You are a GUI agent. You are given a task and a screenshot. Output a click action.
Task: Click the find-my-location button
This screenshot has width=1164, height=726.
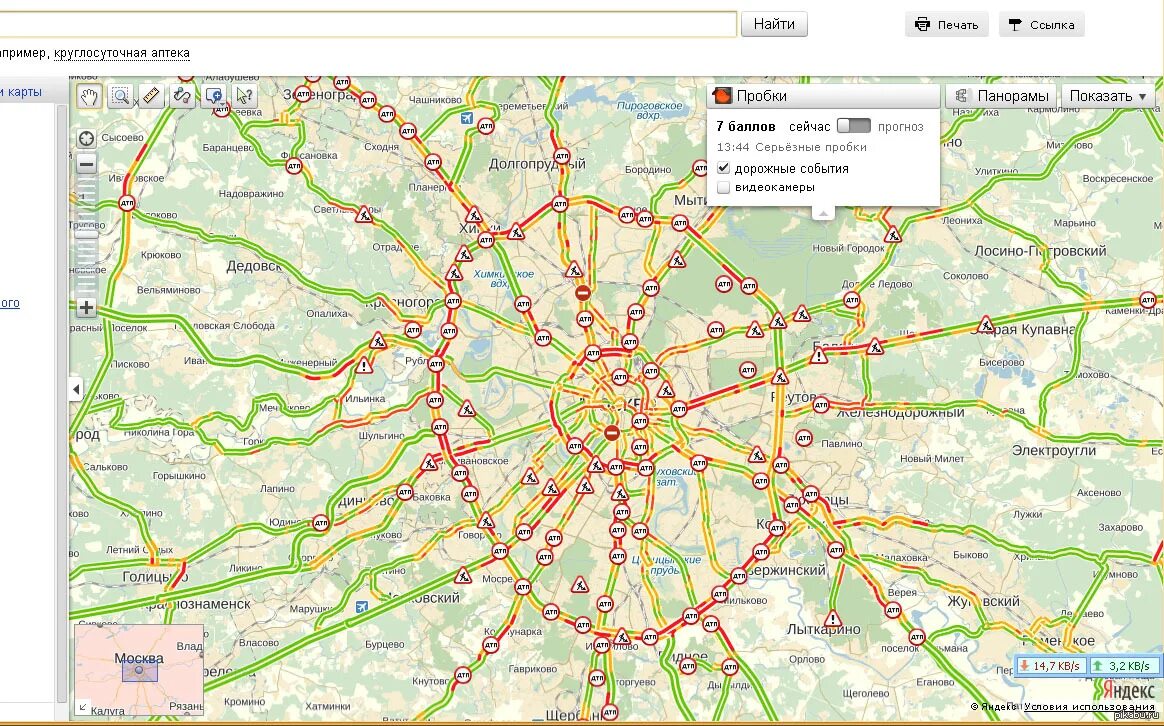pos(86,139)
